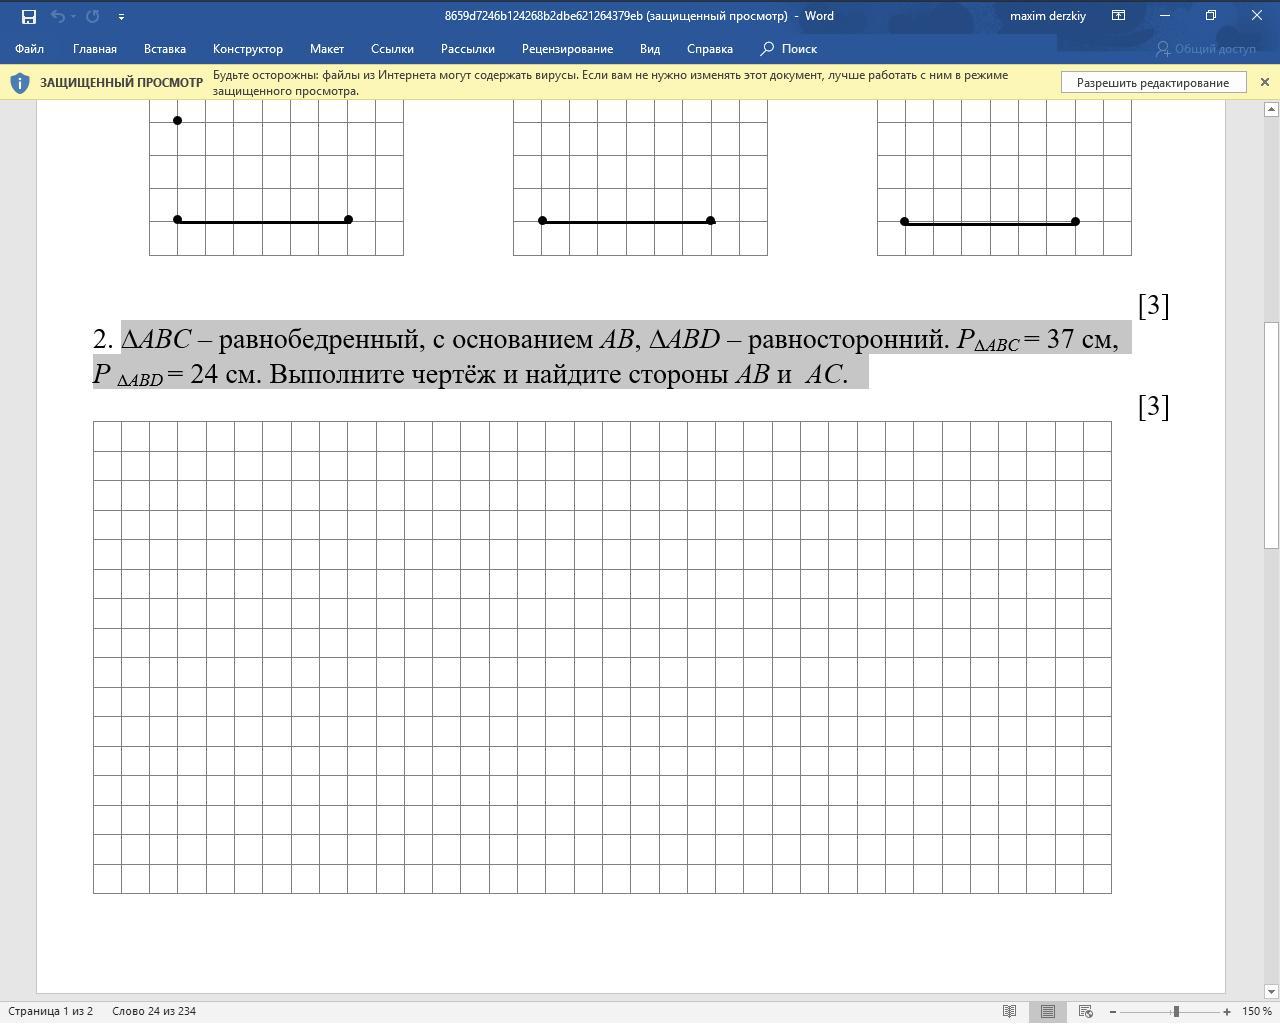Click the zoom out minus icon
1280x1024 pixels.
1113,1012
